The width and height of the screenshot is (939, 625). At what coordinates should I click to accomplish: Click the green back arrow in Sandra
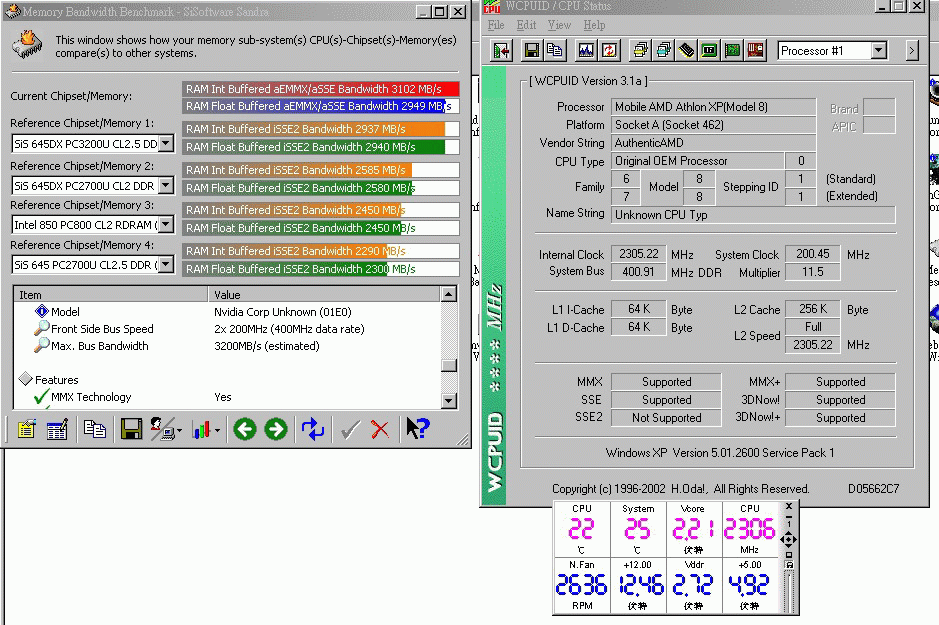[x=245, y=429]
